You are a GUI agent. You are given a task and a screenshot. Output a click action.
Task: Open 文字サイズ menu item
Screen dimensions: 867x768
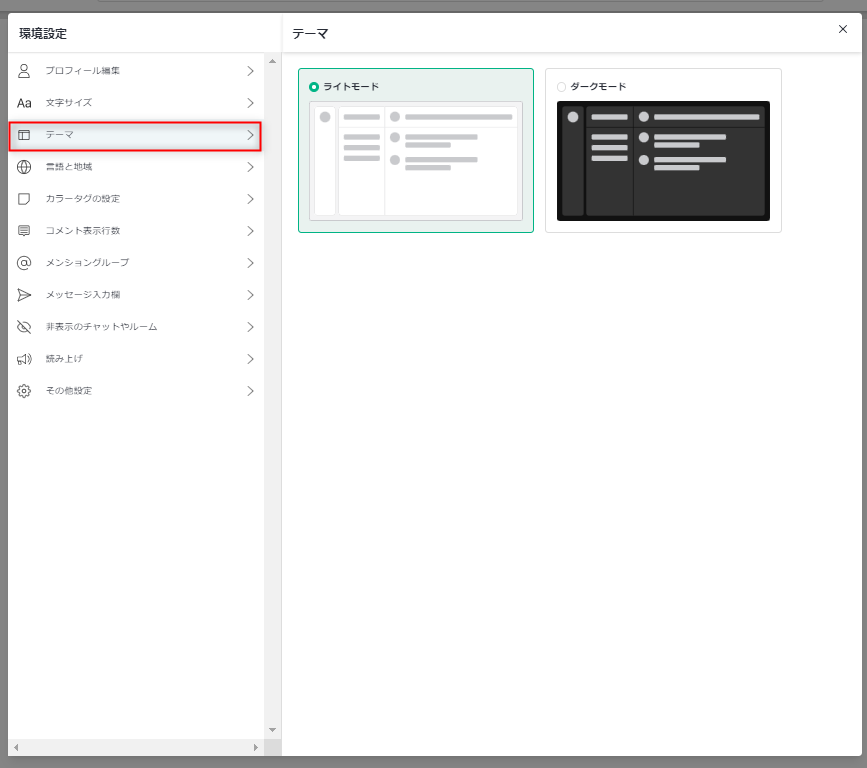[135, 103]
